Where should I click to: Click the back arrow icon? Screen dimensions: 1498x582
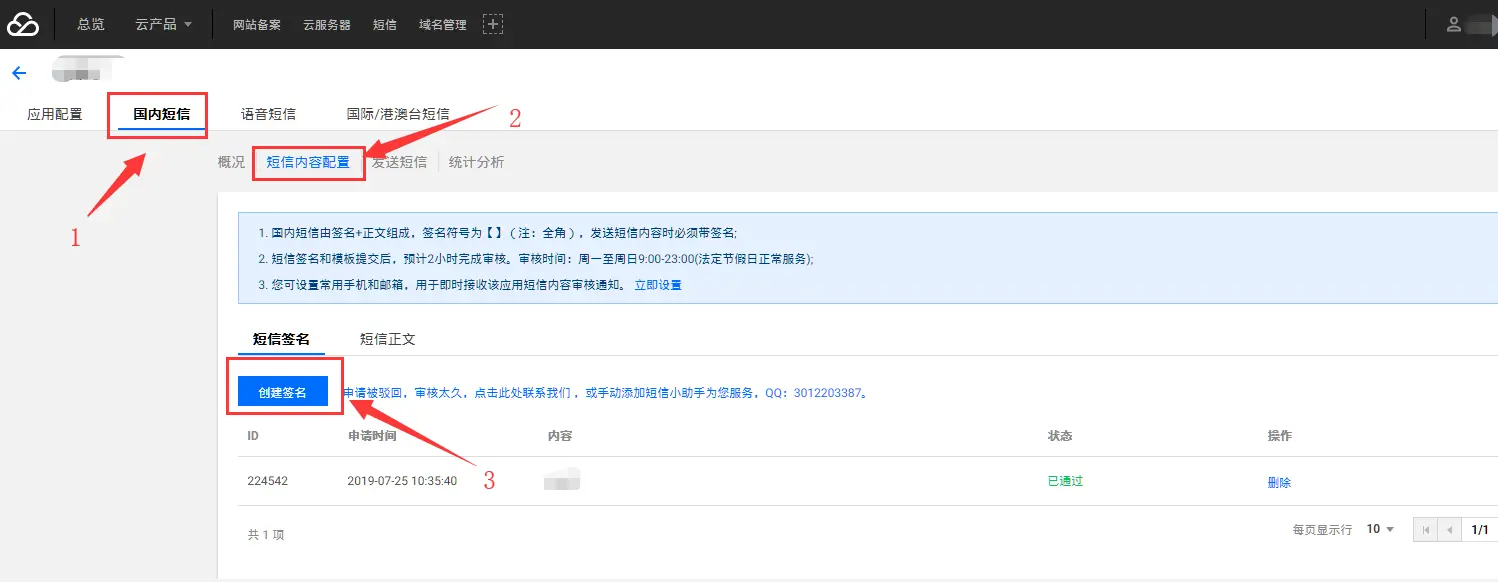[18, 73]
